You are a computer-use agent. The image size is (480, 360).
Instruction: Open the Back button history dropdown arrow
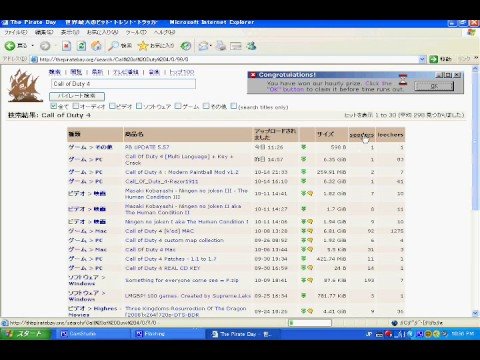click(33, 46)
